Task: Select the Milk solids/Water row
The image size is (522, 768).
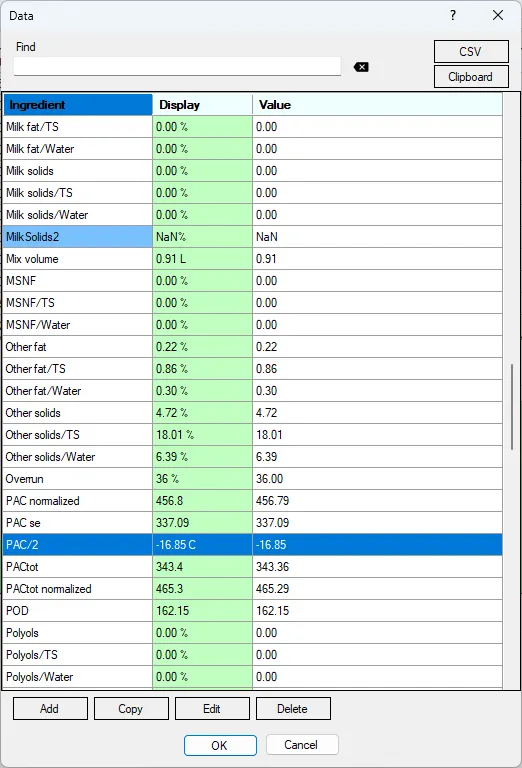Action: [x=253, y=215]
